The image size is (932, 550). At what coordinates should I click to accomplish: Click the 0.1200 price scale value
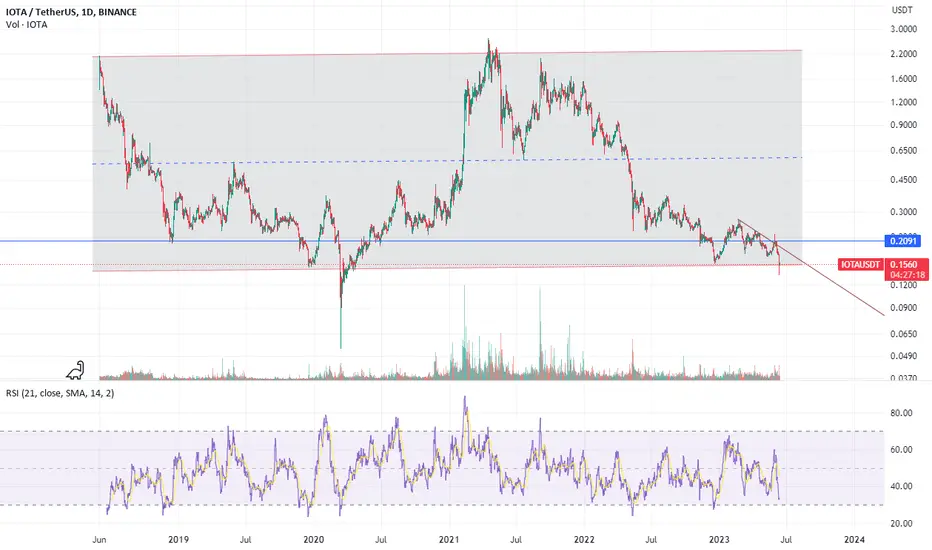click(x=903, y=285)
